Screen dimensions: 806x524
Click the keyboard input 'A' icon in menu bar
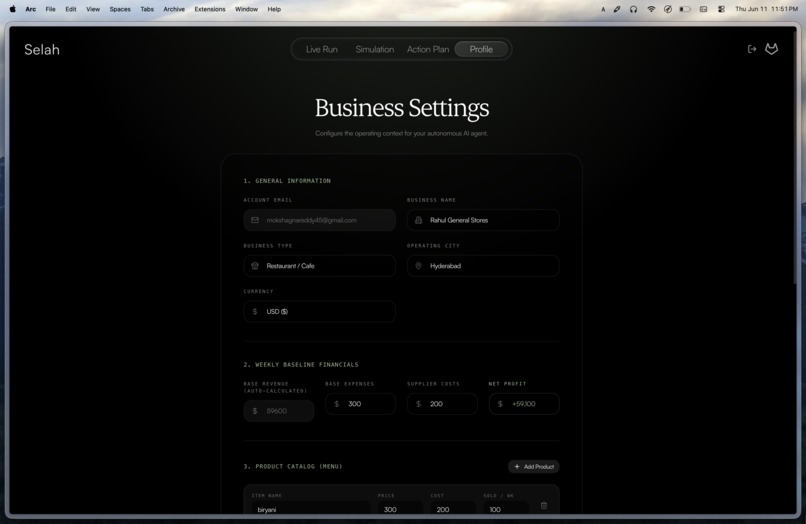603,9
